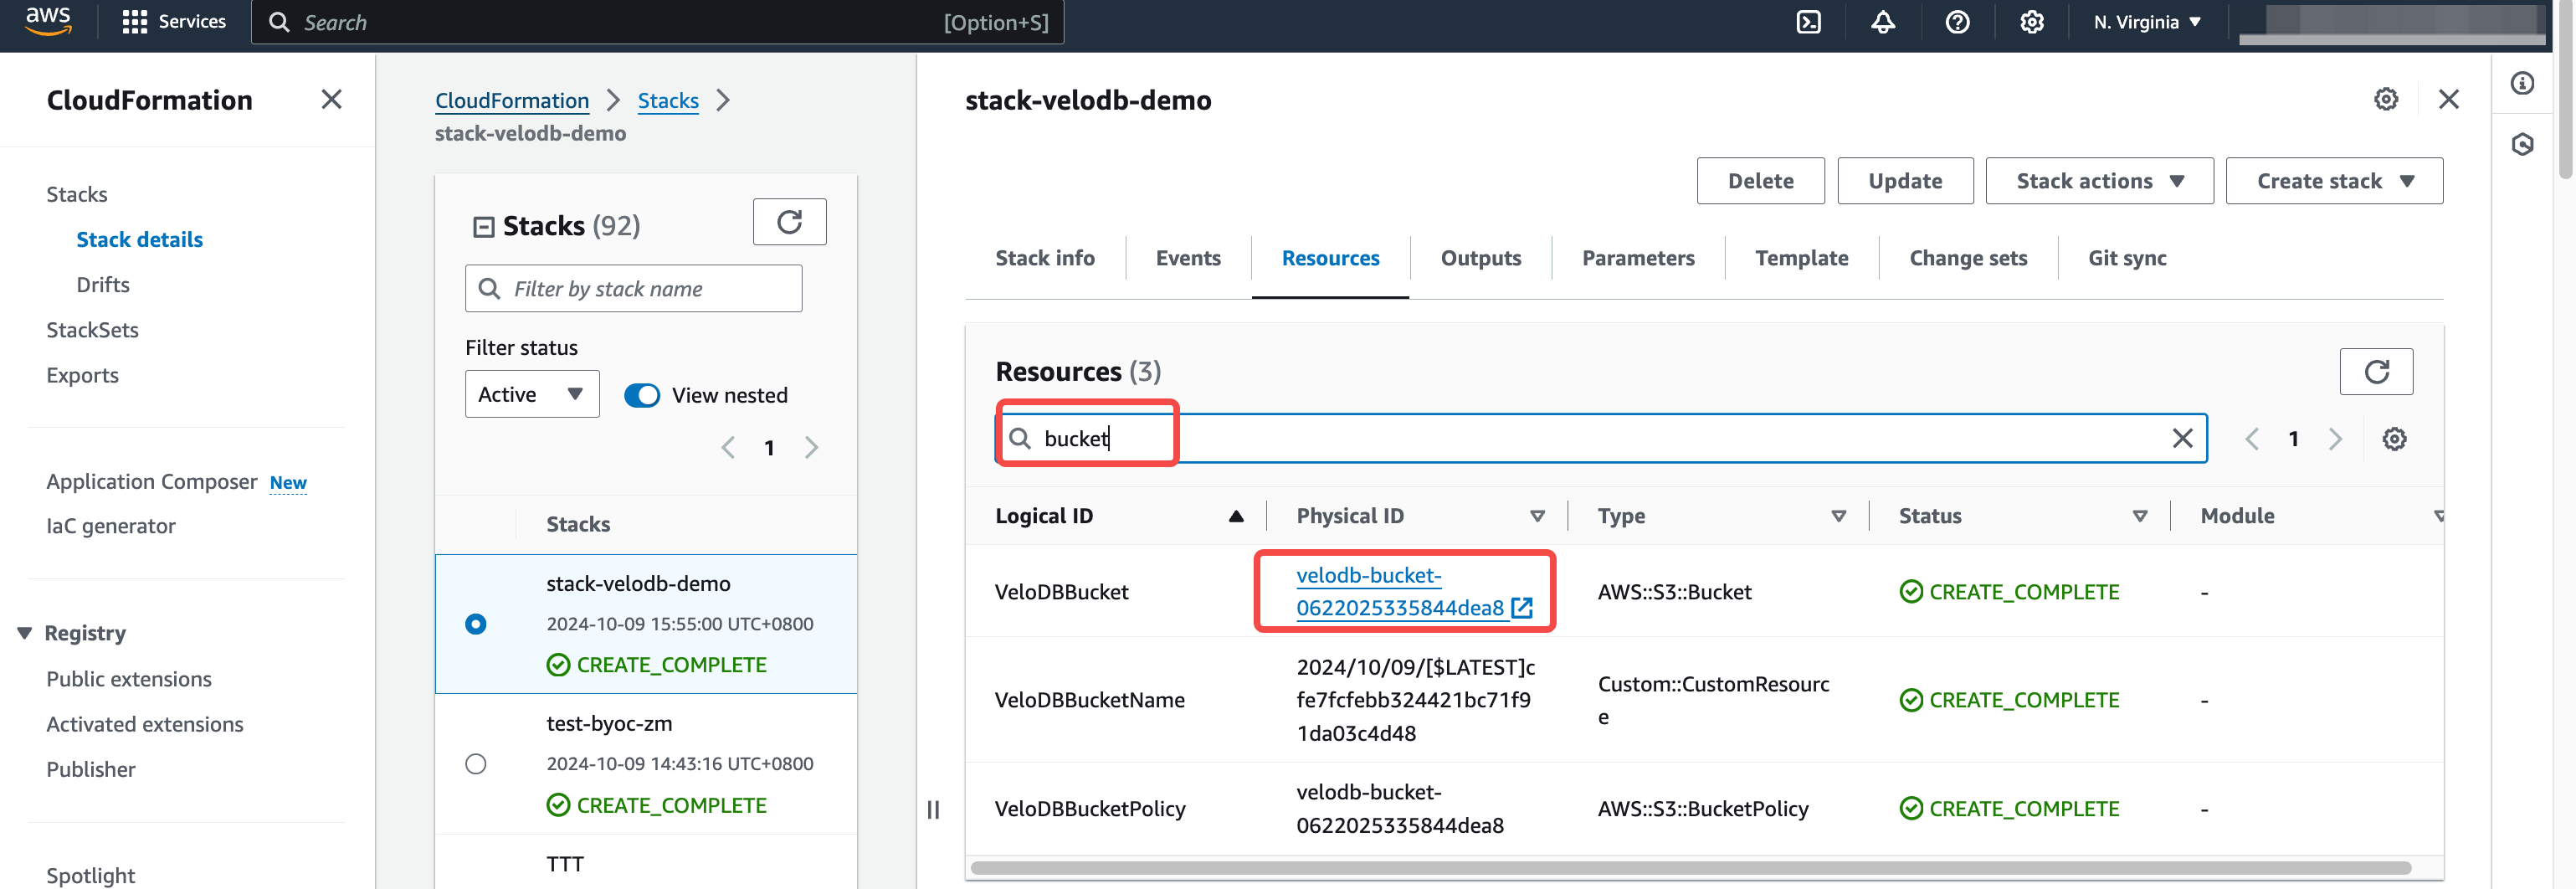This screenshot has height=889, width=2576.
Task: Open the Active filter status dropdown
Action: click(x=531, y=395)
